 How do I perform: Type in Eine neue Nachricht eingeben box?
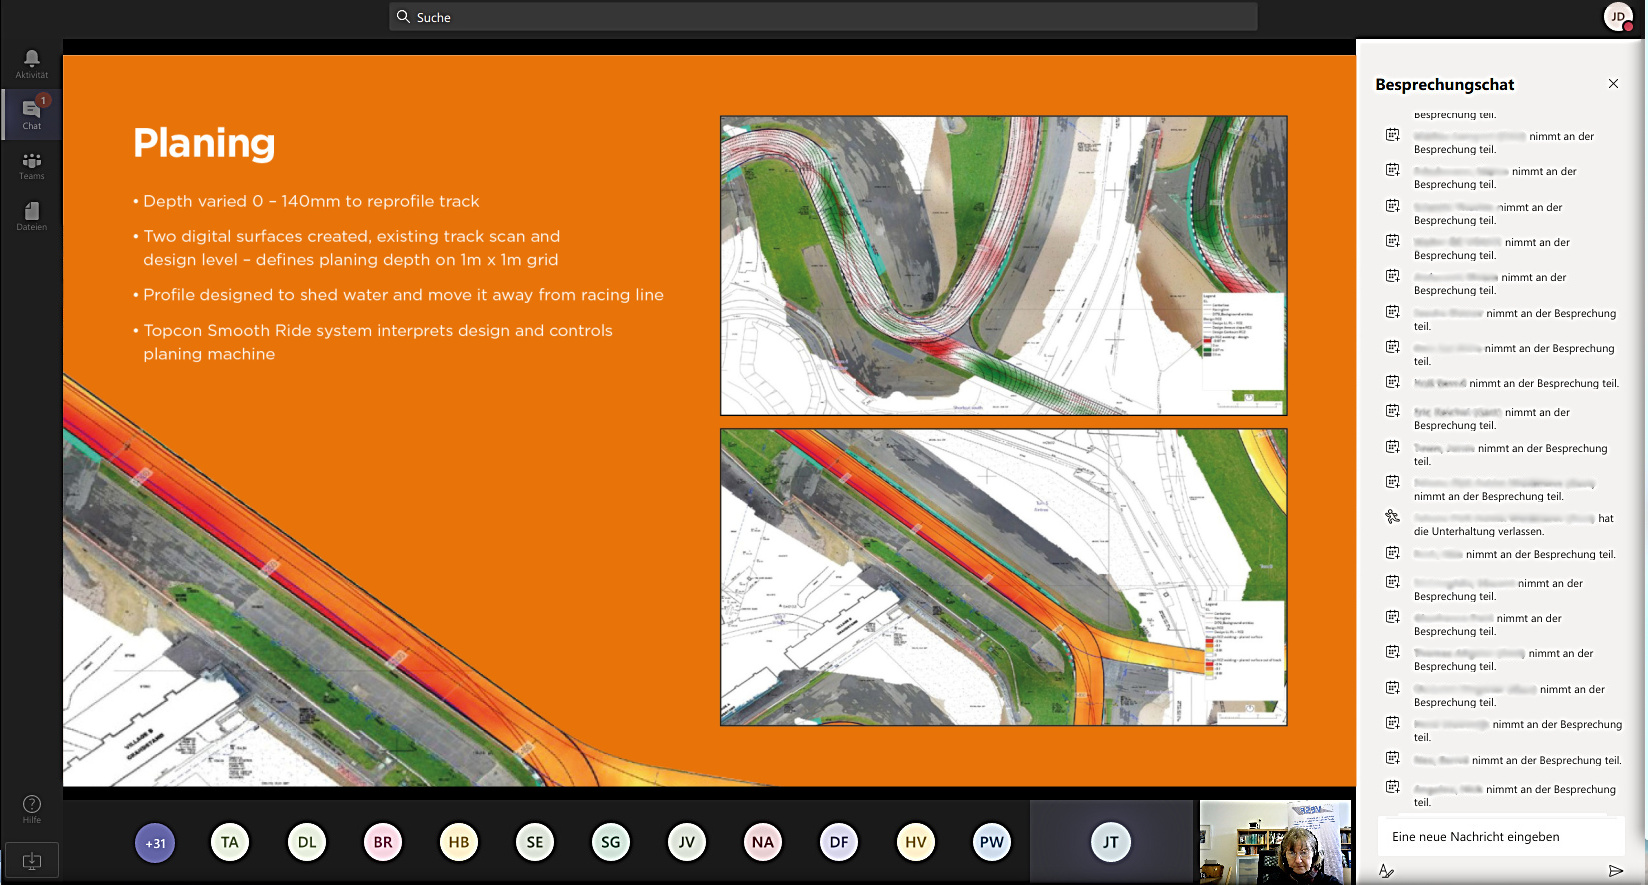pyautogui.click(x=1500, y=837)
